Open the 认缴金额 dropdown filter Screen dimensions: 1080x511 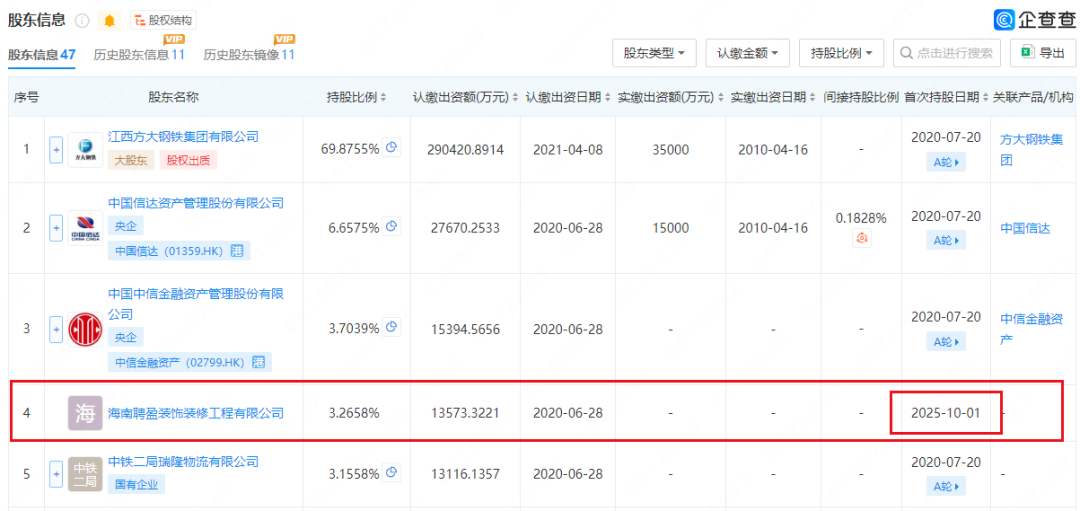point(748,53)
